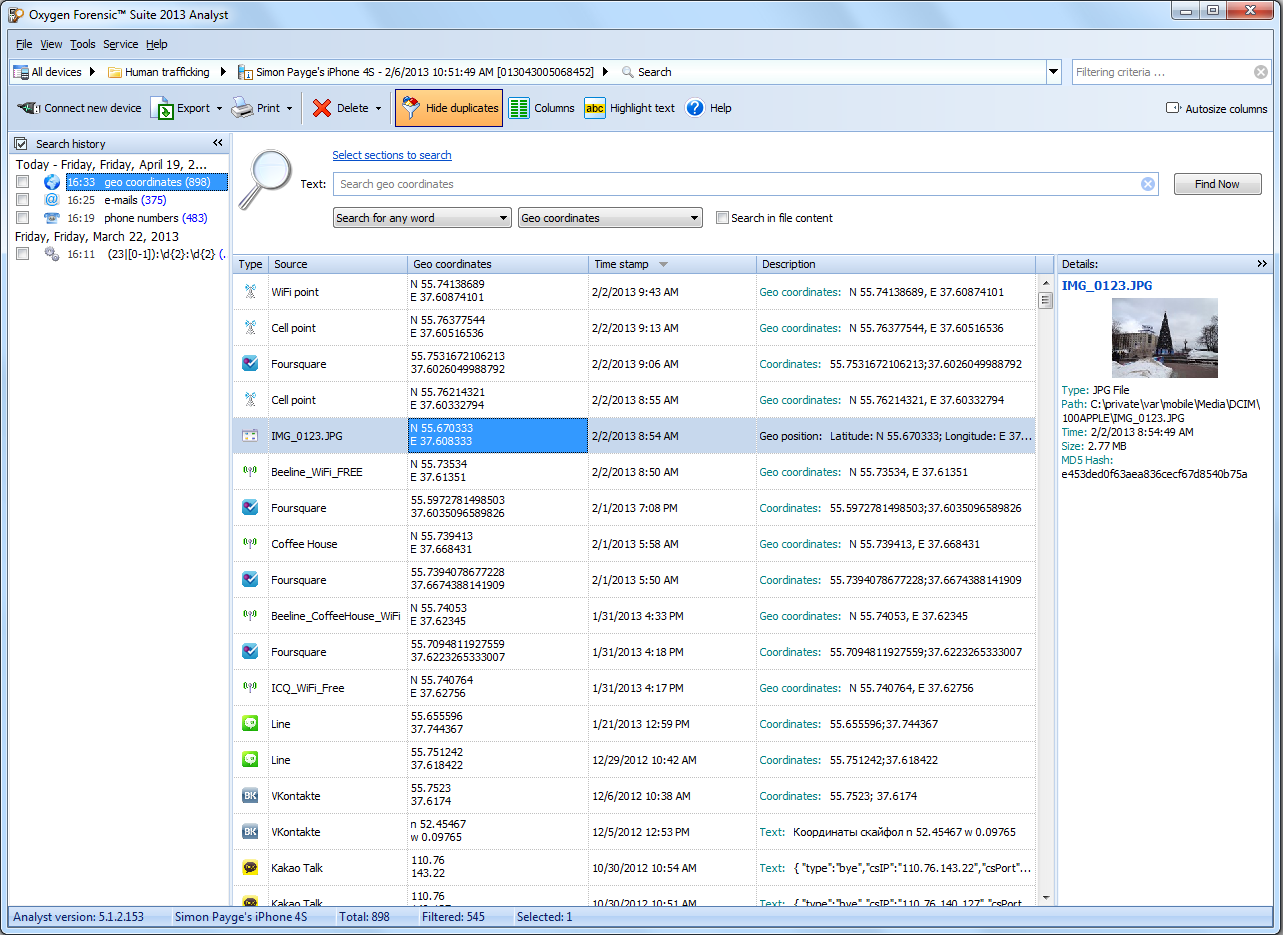Viewport: 1283px width, 935px height.
Task: Click the Kakao Talk icon for 10:54 AM row
Action: [x=250, y=868]
